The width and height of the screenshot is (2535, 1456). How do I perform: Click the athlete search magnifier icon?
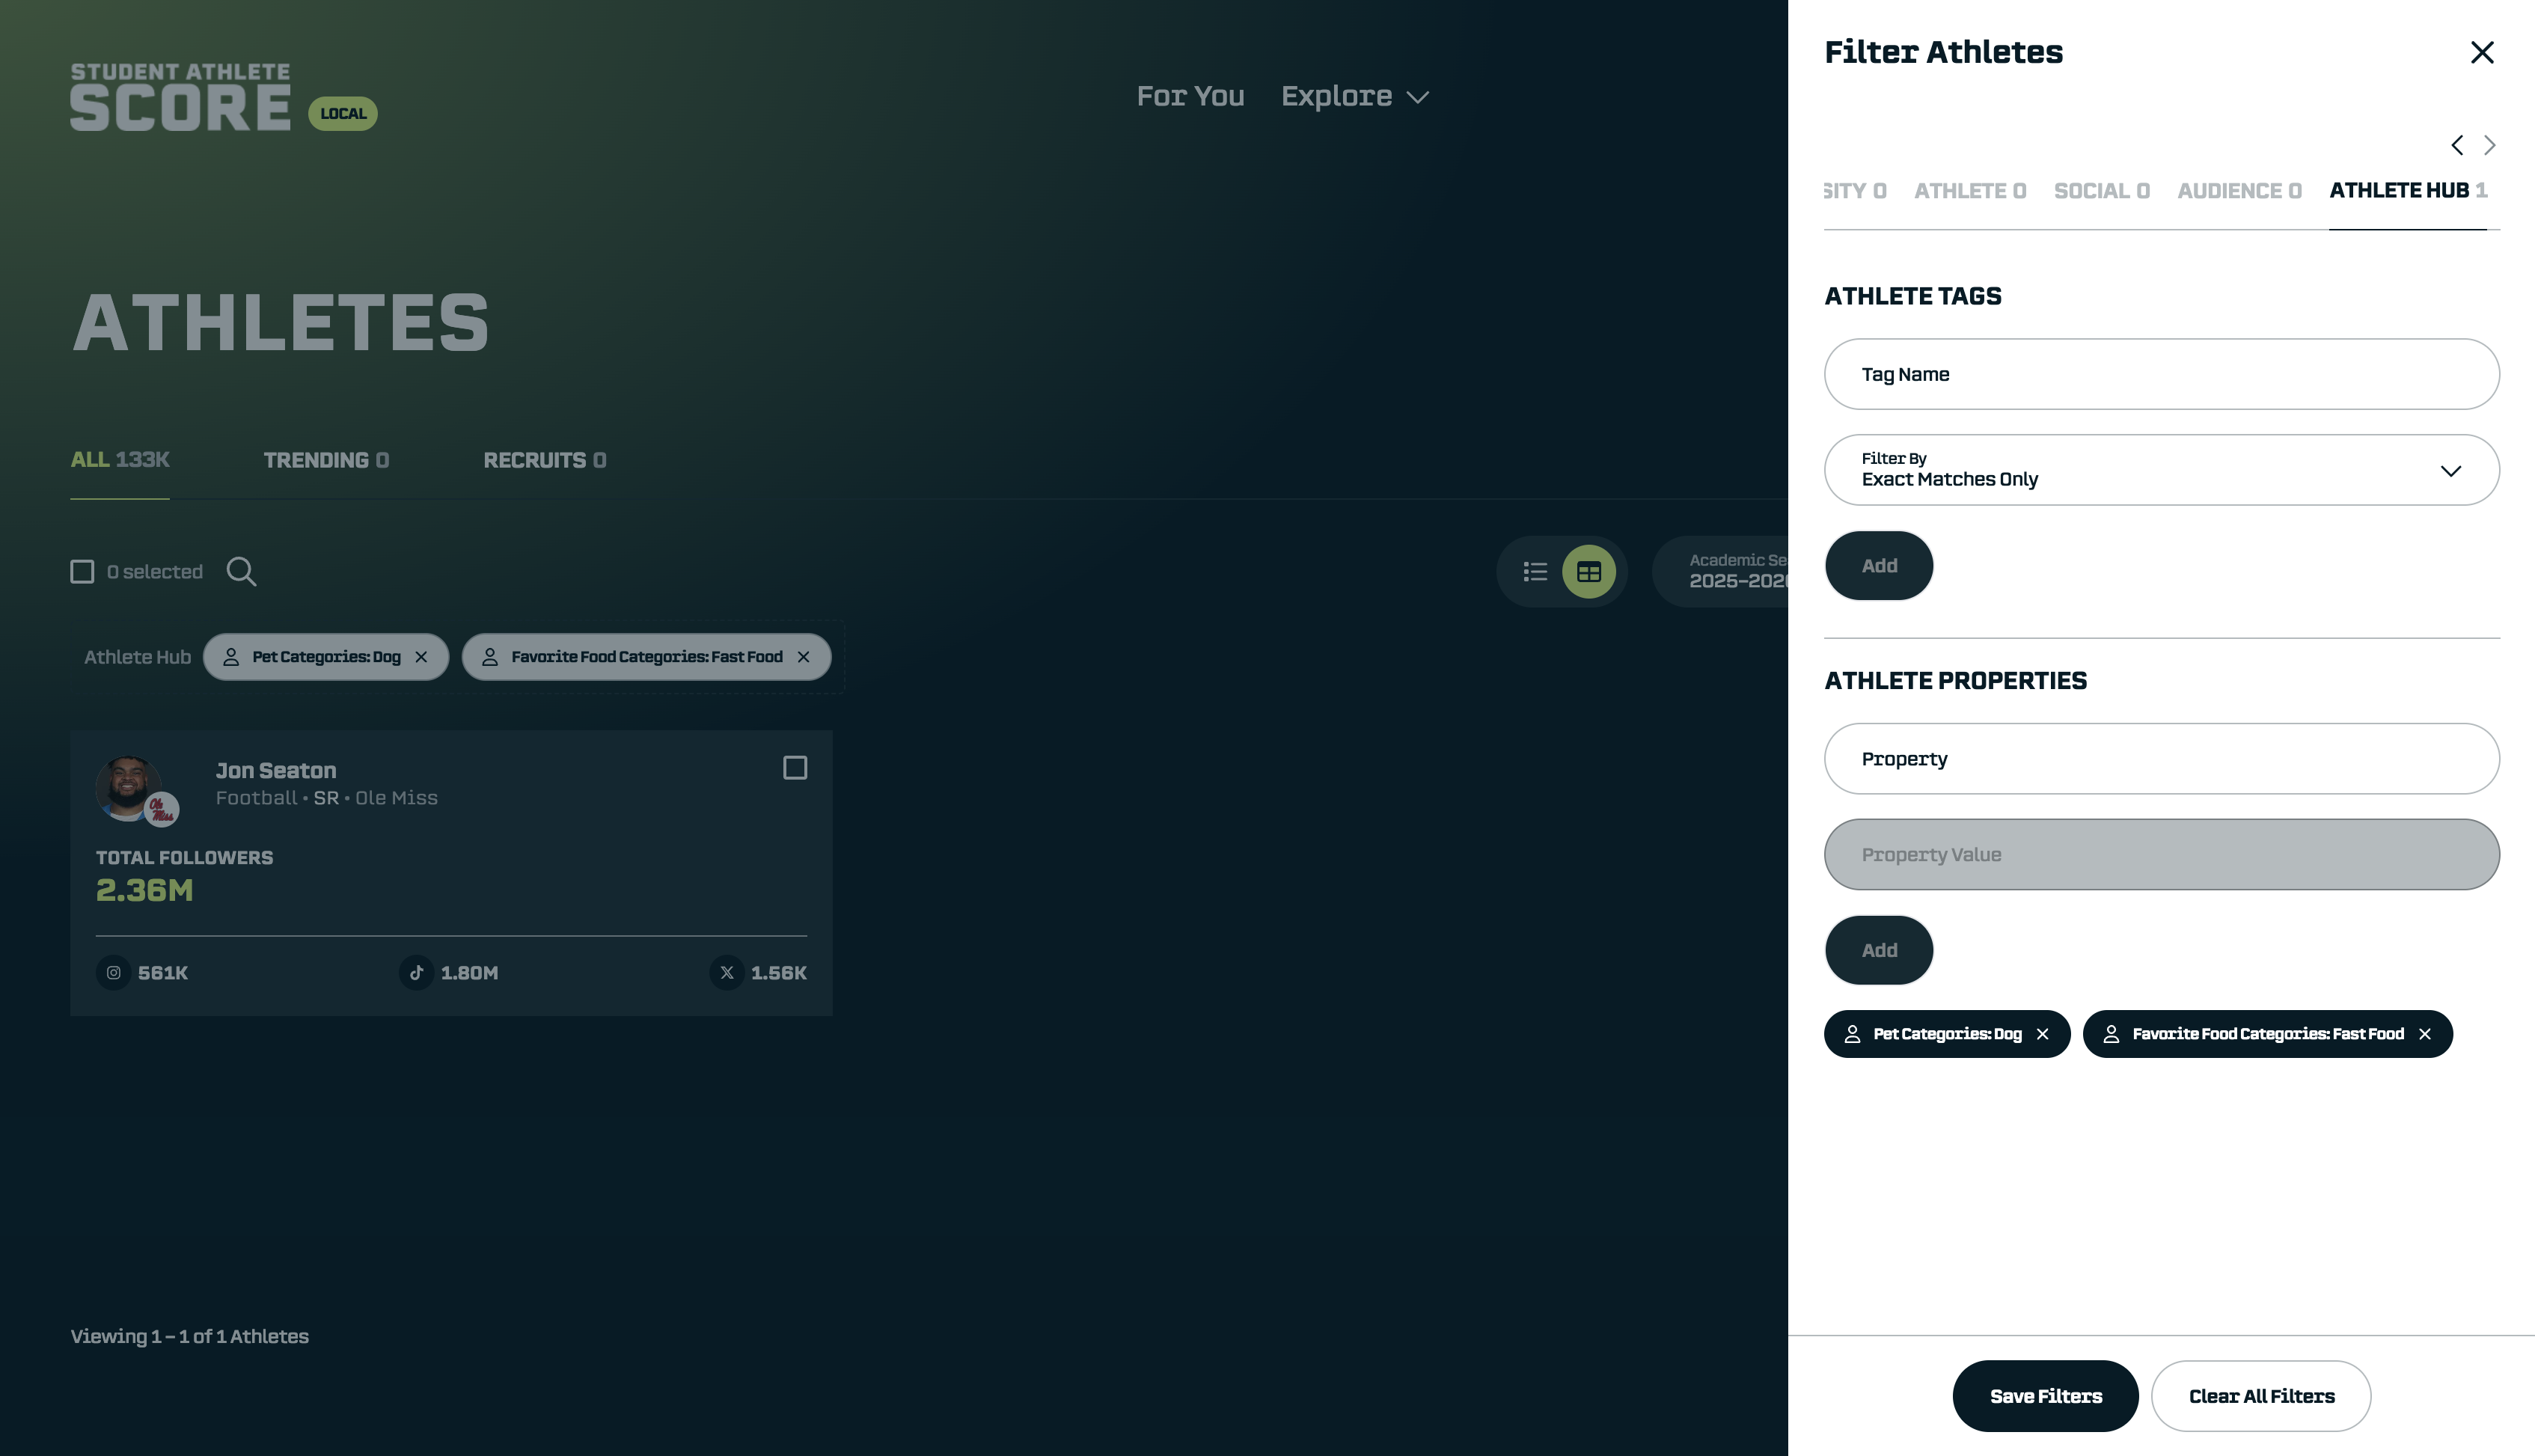coord(241,571)
